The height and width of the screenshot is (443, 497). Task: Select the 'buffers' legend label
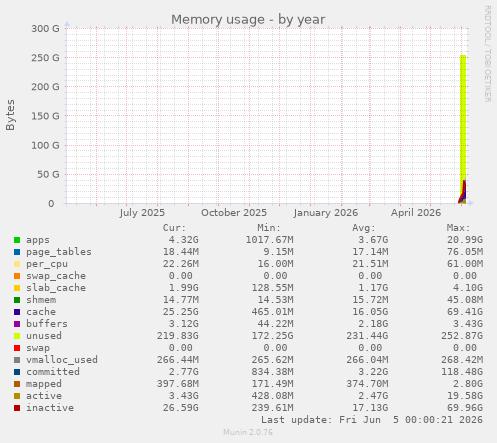tap(47, 324)
